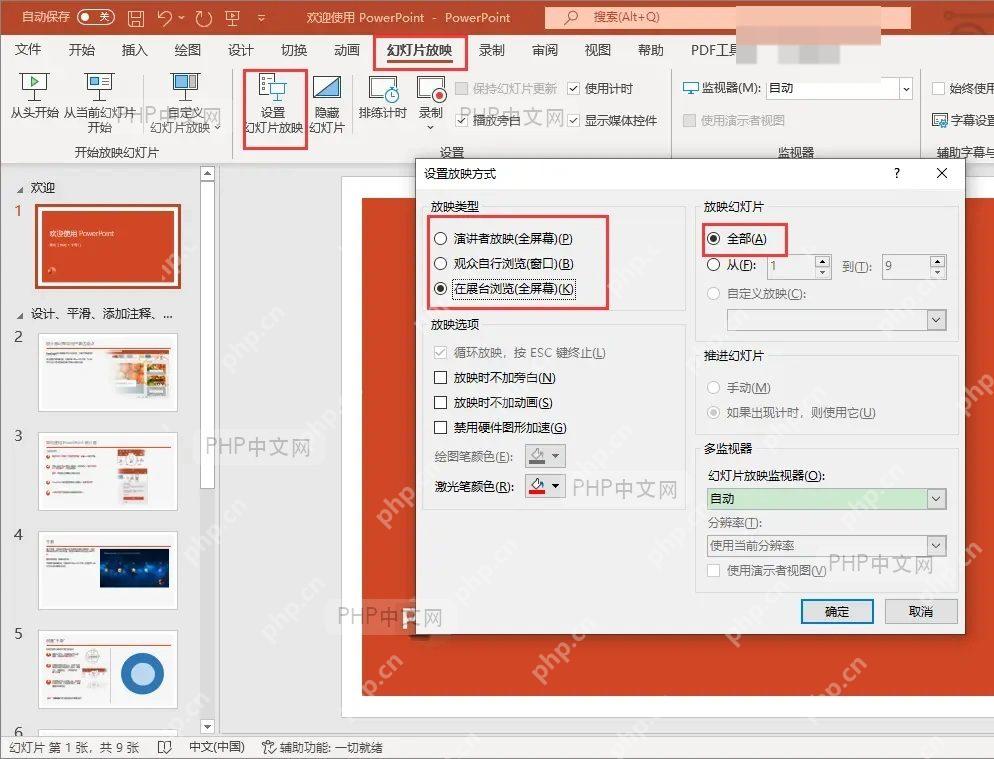Click 设置幻灯片放映 ribbon icon
Screen dimensions: 994x759
point(273,88)
